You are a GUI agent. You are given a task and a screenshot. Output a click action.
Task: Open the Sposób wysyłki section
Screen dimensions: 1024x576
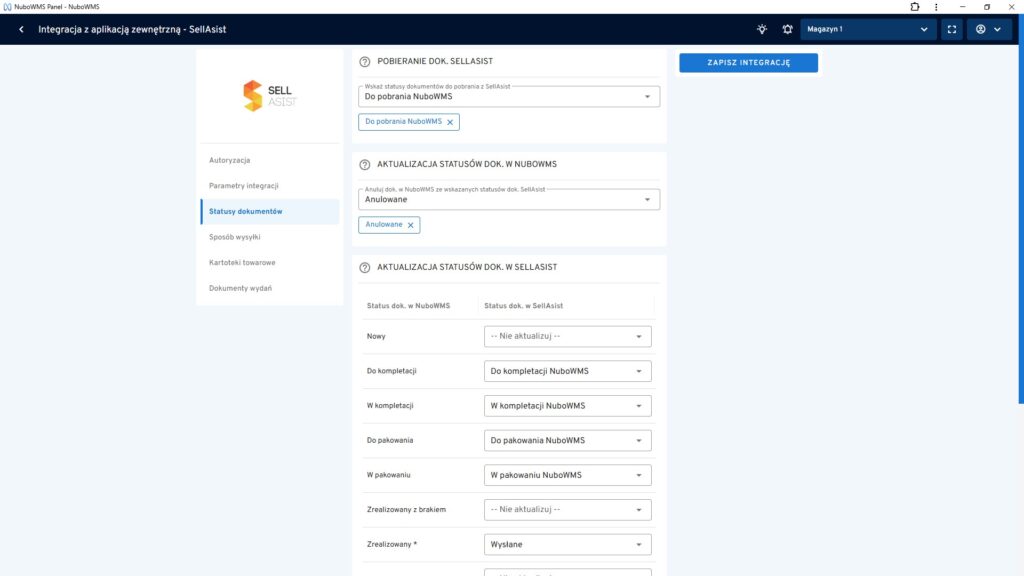coord(235,237)
